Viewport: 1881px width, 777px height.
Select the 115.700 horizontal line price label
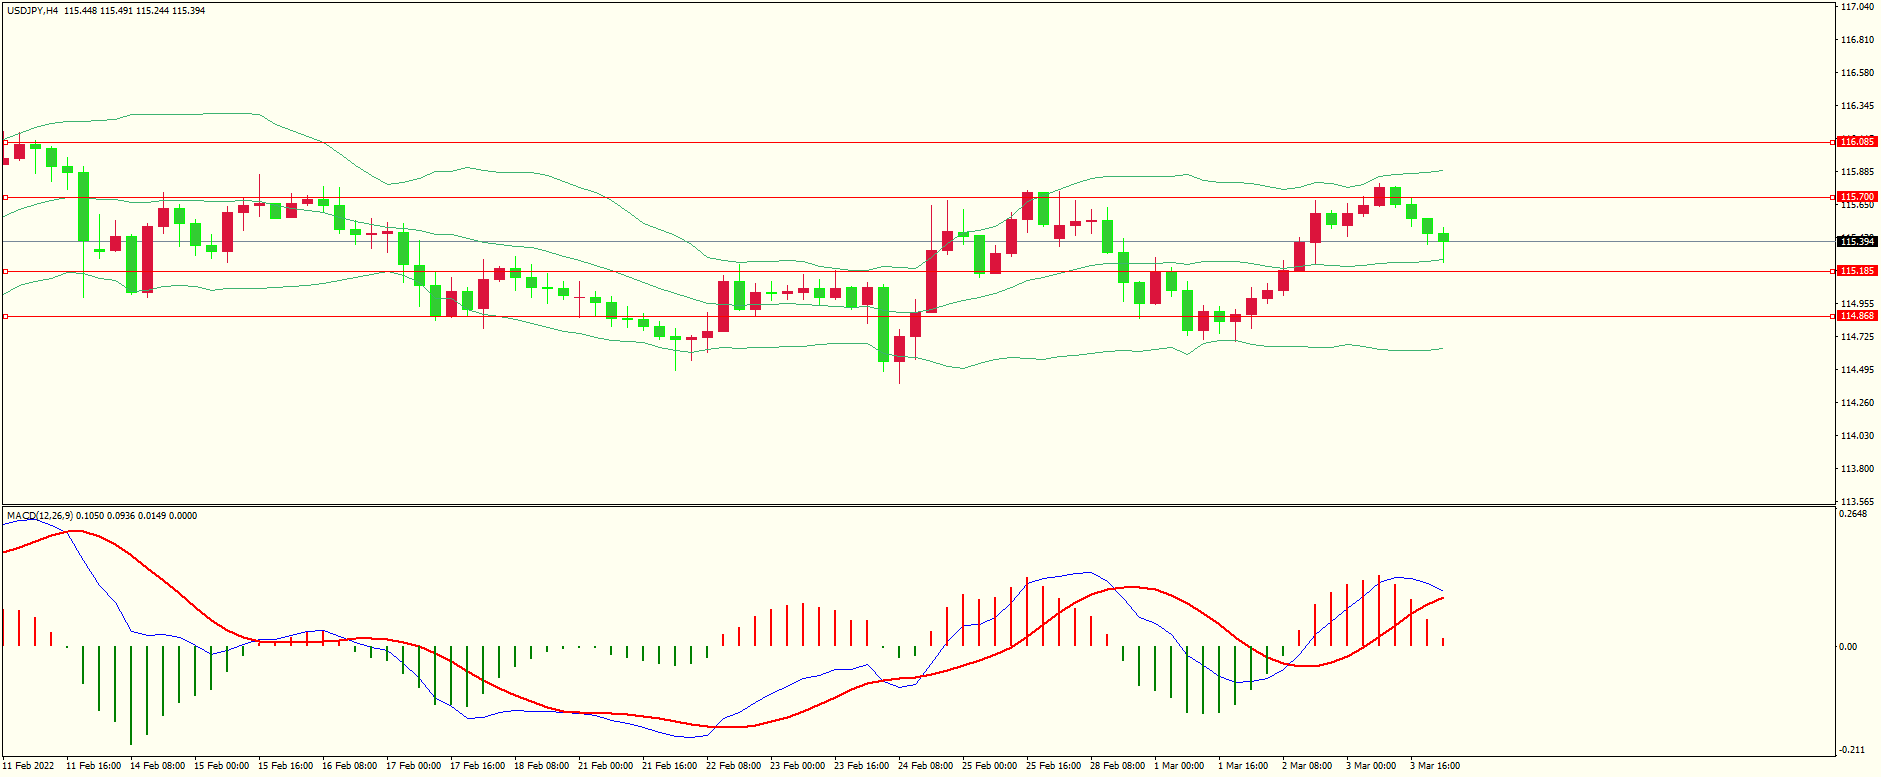1858,197
